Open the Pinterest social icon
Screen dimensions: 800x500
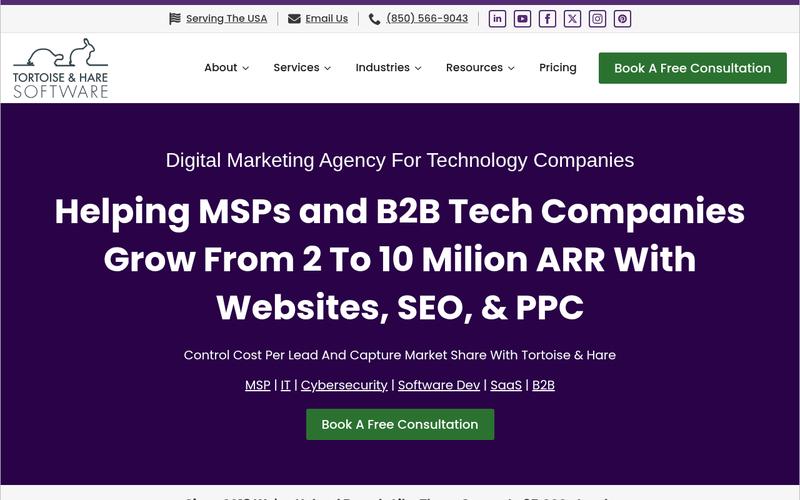tap(622, 19)
